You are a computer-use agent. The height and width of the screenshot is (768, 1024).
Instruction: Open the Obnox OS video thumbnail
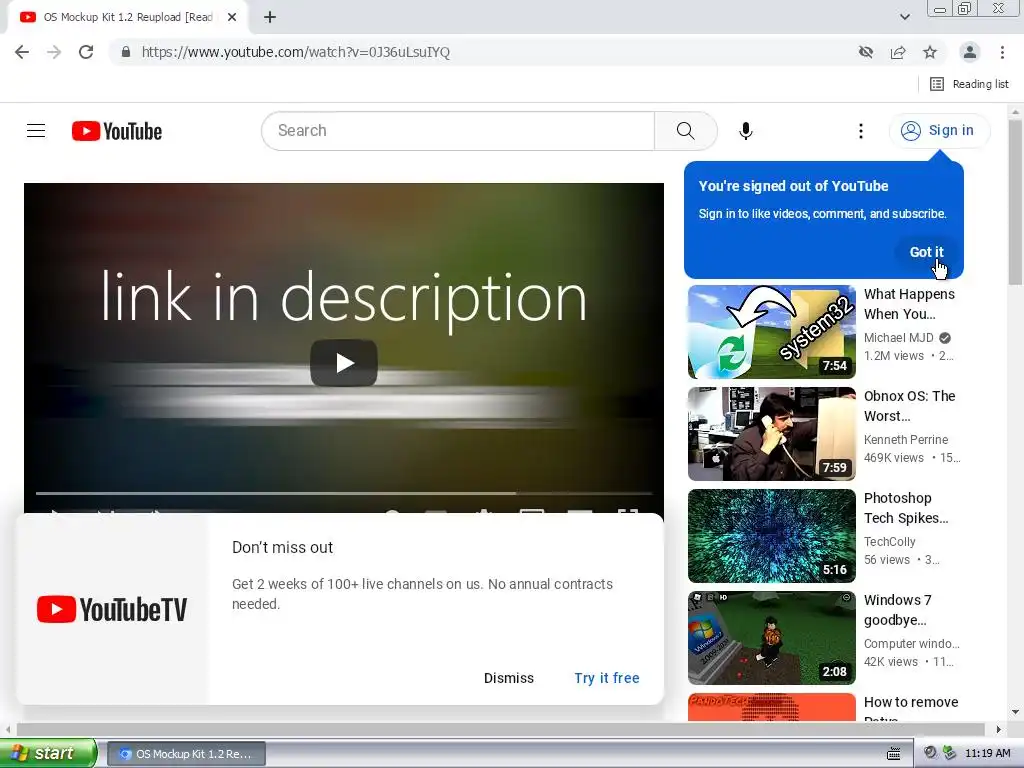tap(772, 434)
